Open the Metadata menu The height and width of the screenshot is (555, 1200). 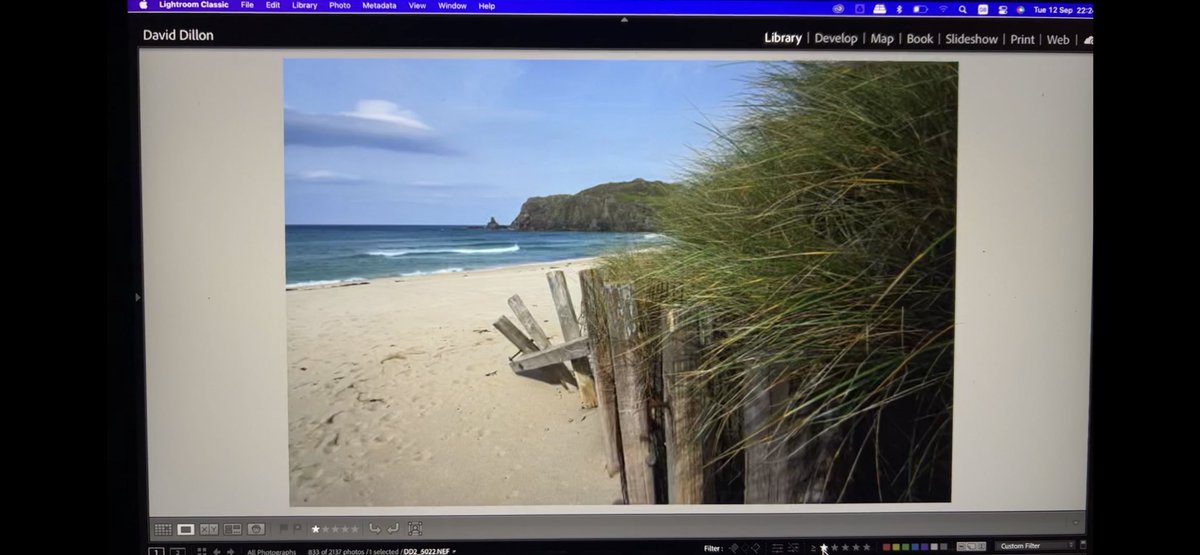click(x=379, y=6)
